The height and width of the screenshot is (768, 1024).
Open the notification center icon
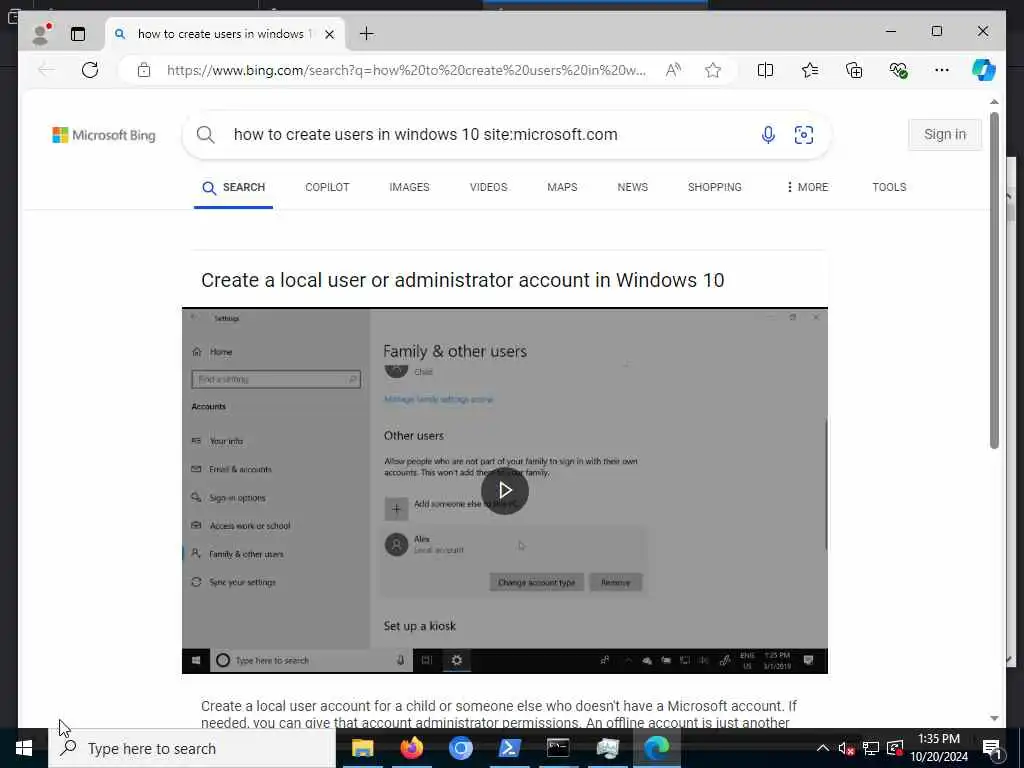(993, 748)
